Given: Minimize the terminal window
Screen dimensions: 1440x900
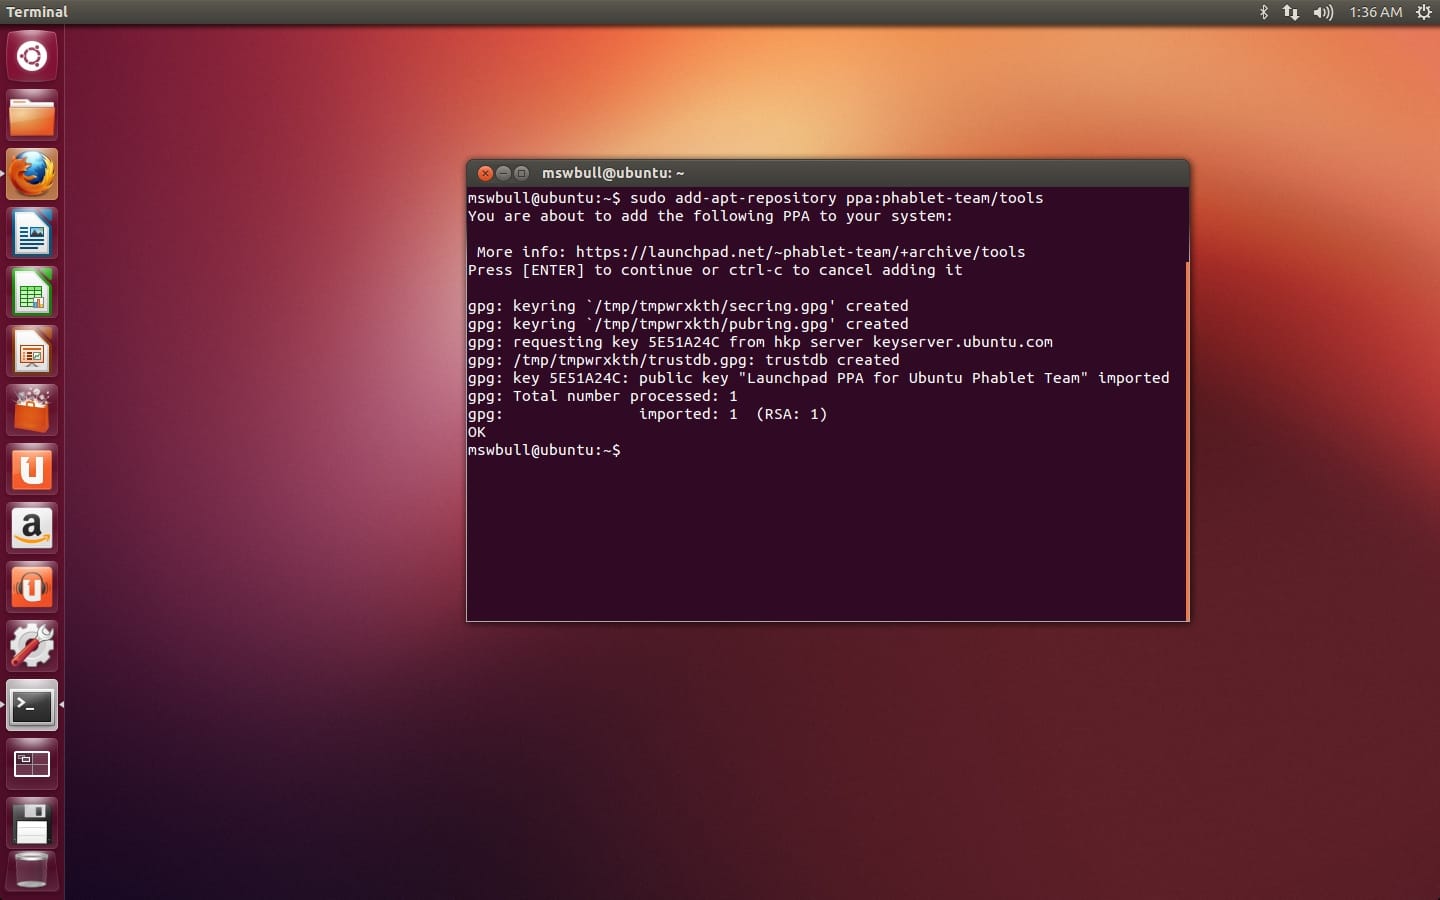Looking at the screenshot, I should pyautogui.click(x=503, y=173).
